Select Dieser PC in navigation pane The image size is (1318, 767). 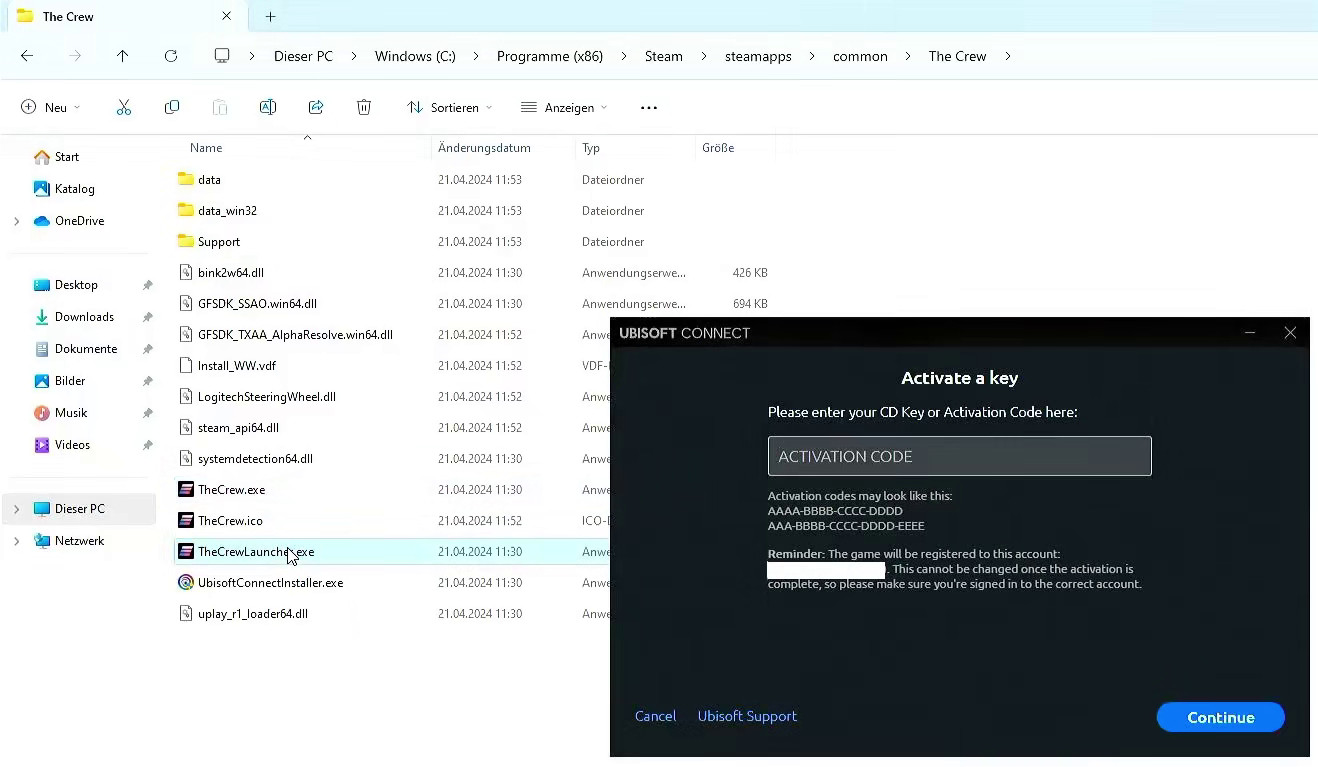[x=80, y=509]
